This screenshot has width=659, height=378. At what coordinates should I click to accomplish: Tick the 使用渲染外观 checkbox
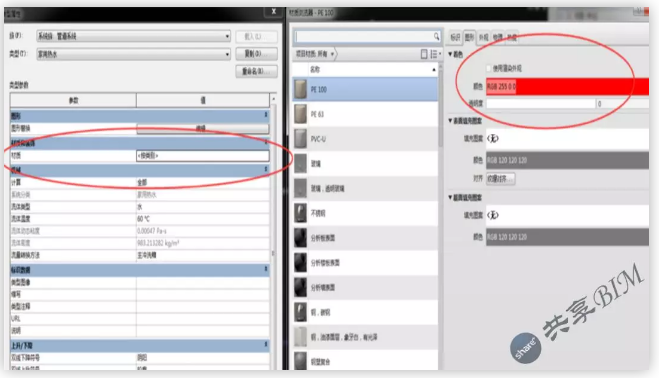pyautogui.click(x=488, y=68)
